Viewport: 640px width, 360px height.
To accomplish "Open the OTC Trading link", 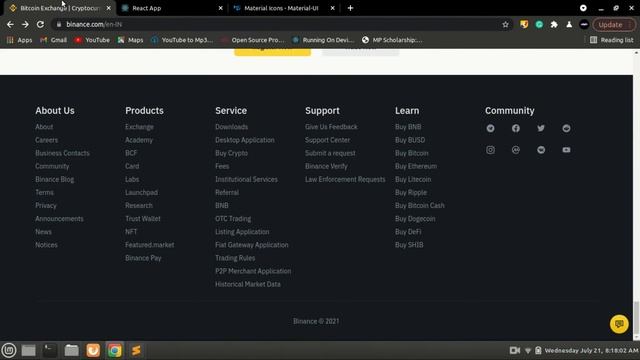I will tap(233, 219).
